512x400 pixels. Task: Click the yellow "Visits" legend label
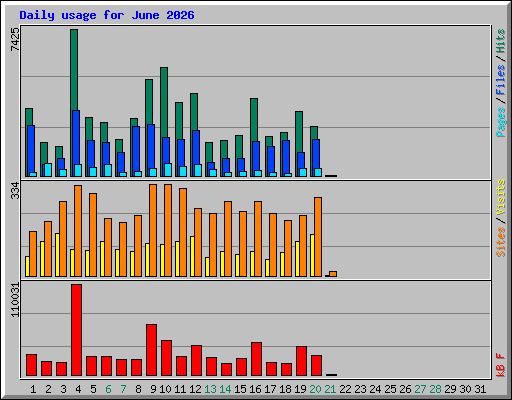point(500,197)
